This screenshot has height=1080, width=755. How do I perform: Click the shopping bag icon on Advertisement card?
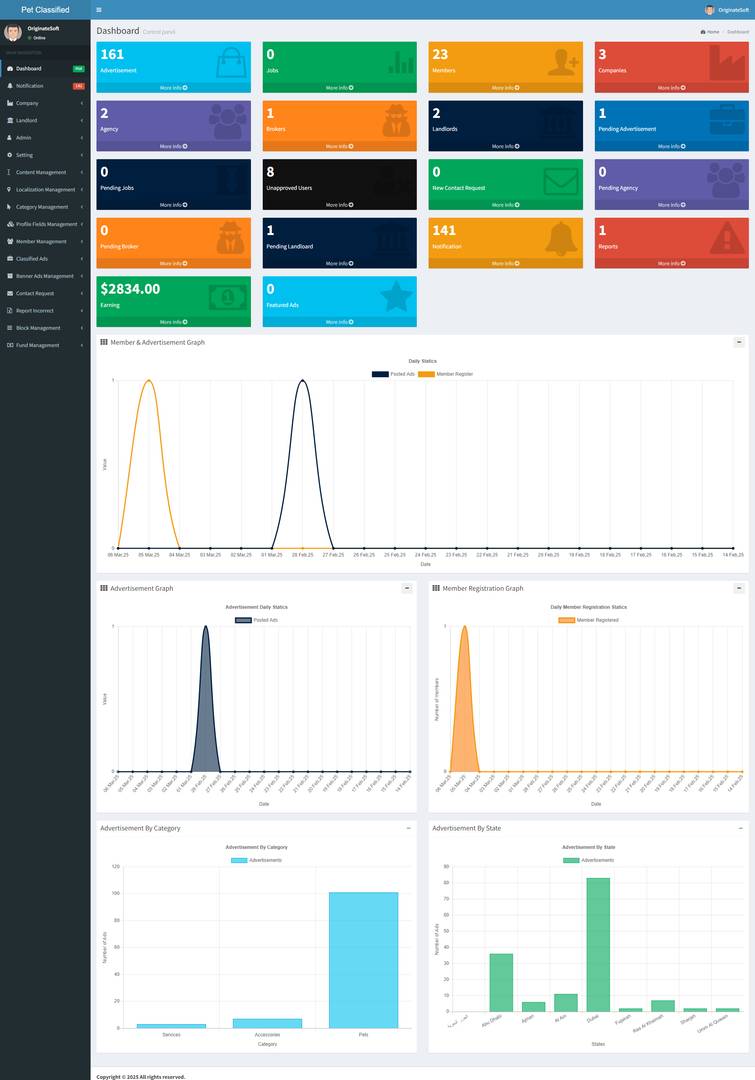[231, 63]
